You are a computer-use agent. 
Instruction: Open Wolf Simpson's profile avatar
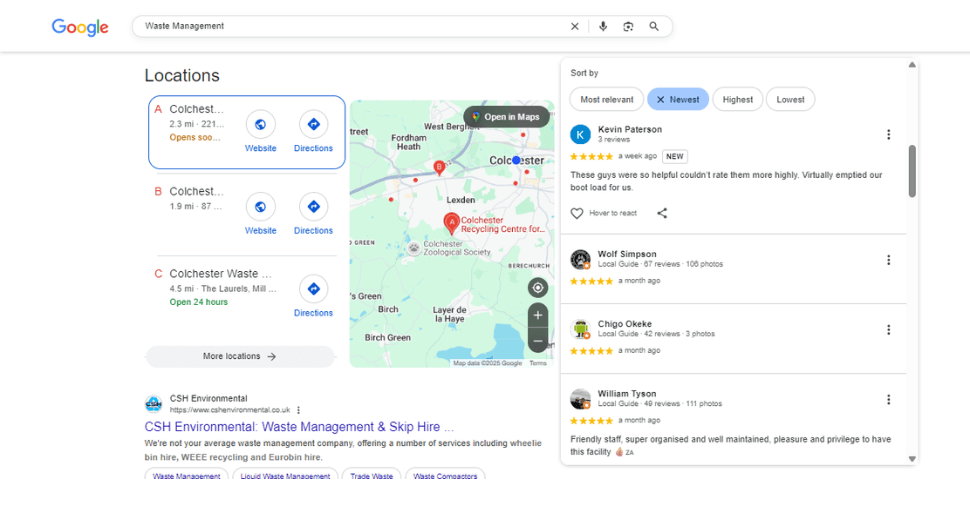580,260
